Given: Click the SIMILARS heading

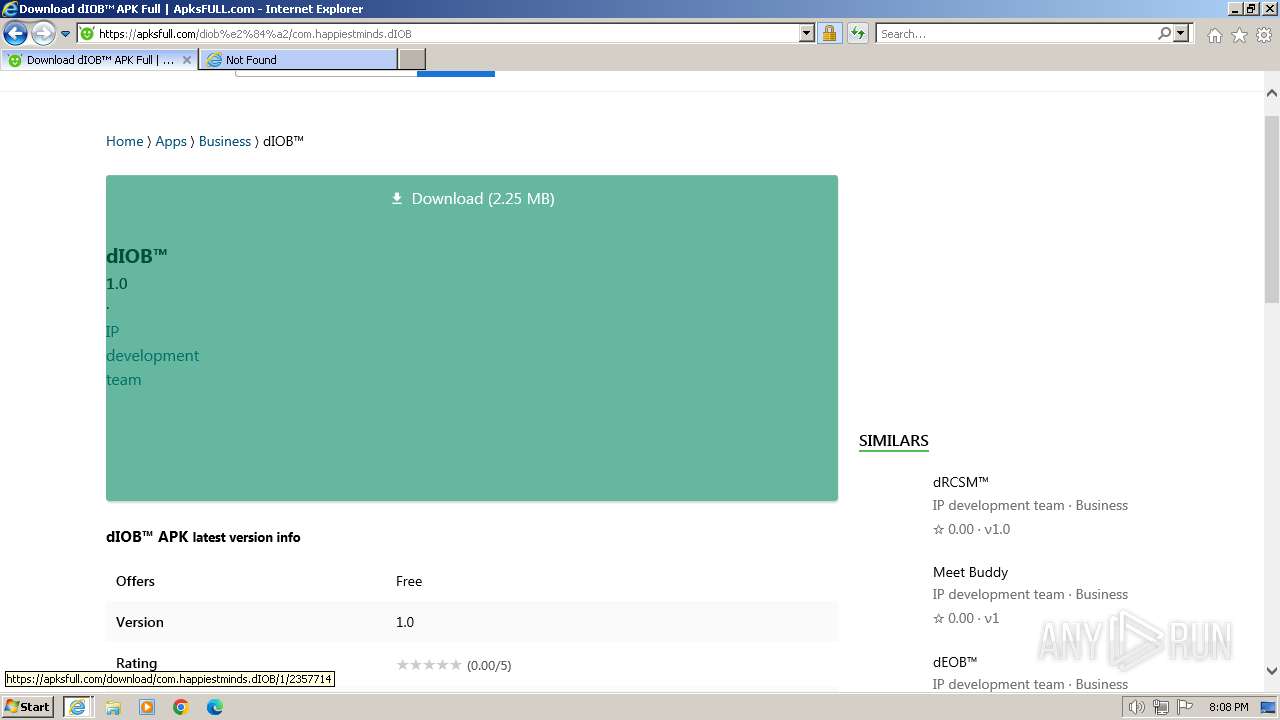Looking at the screenshot, I should (894, 440).
